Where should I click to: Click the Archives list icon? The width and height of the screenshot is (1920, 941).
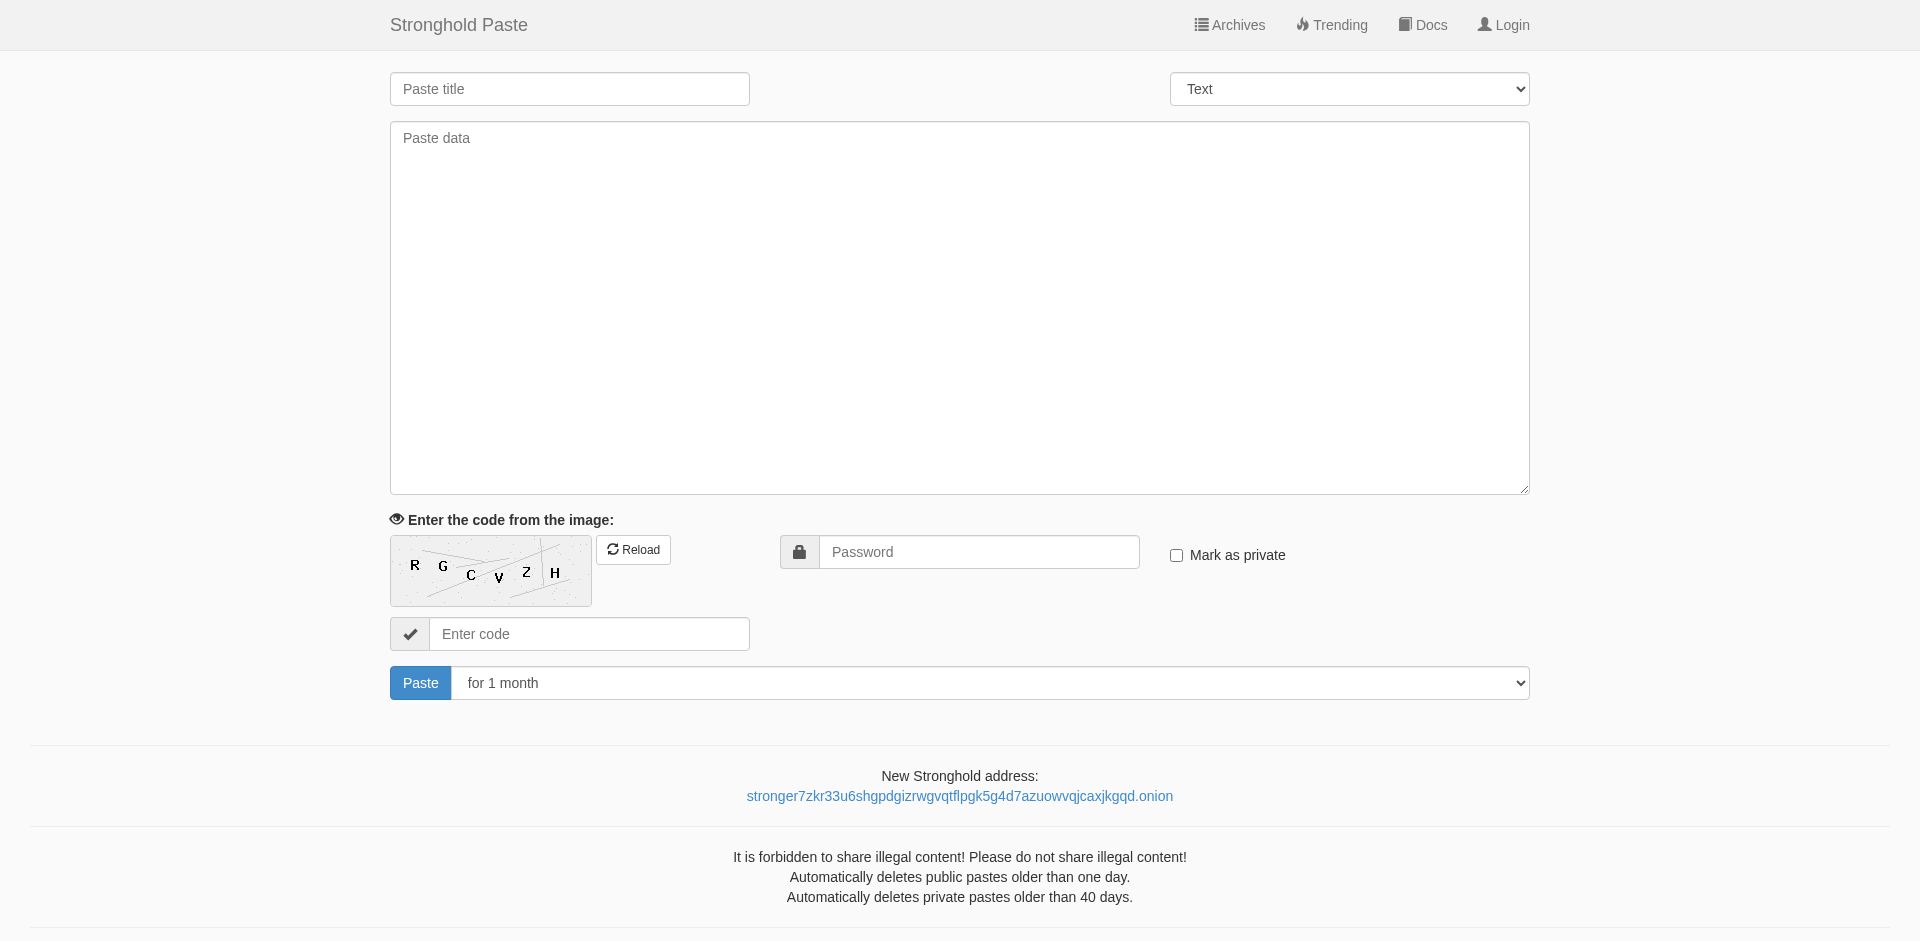click(x=1201, y=25)
